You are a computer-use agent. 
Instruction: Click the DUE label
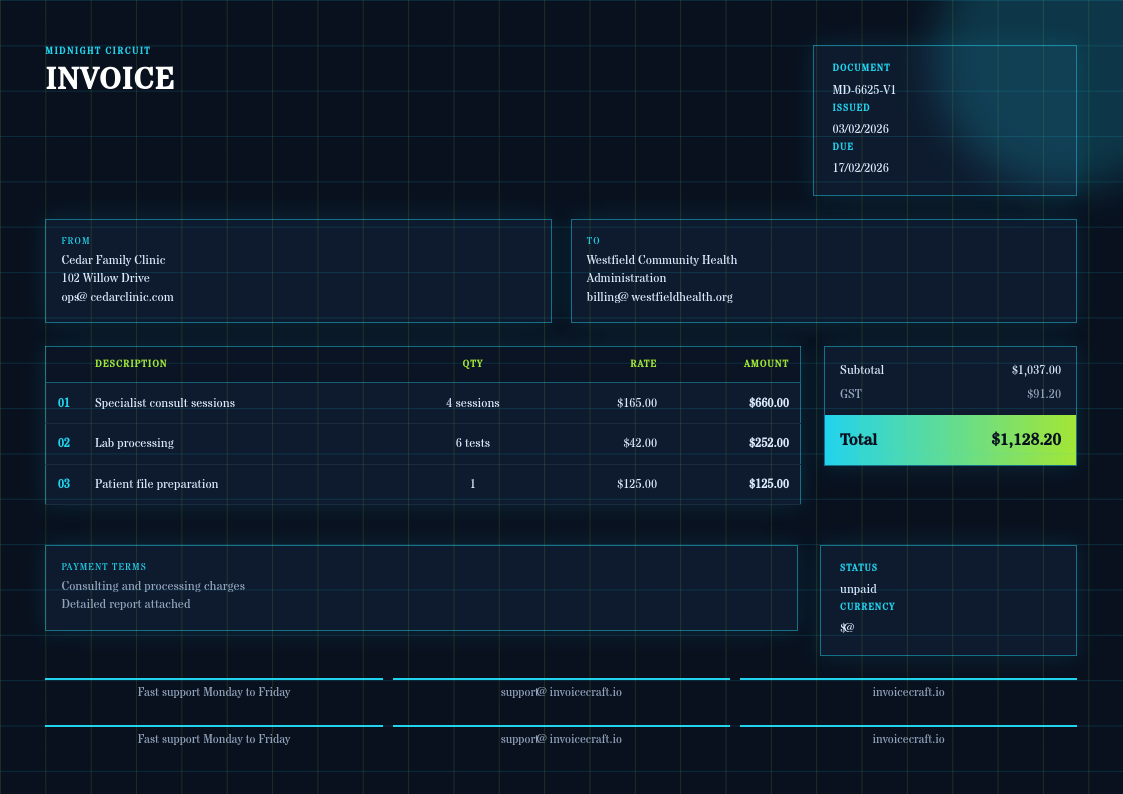[843, 146]
